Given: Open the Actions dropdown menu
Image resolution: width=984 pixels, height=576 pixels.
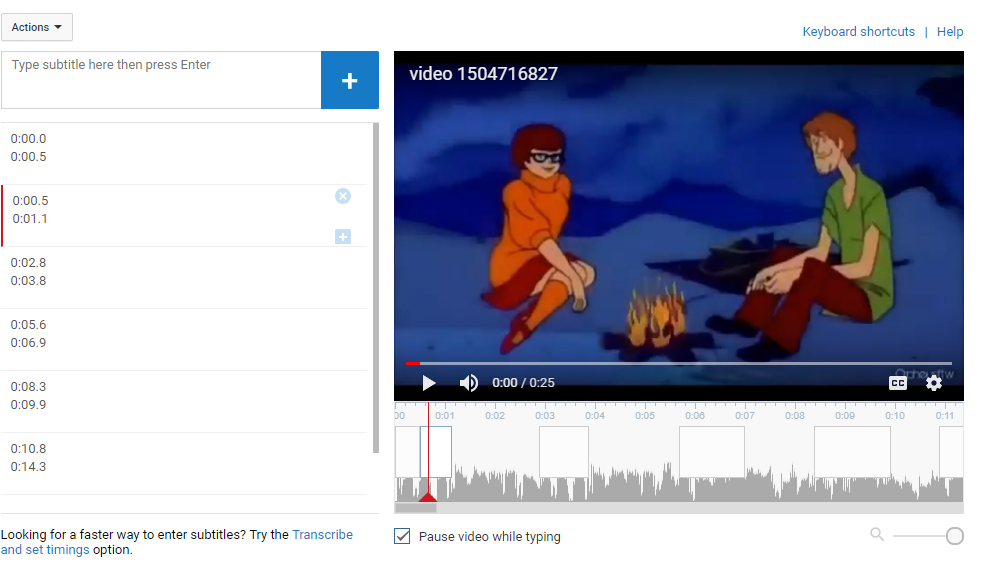Looking at the screenshot, I should [36, 27].
